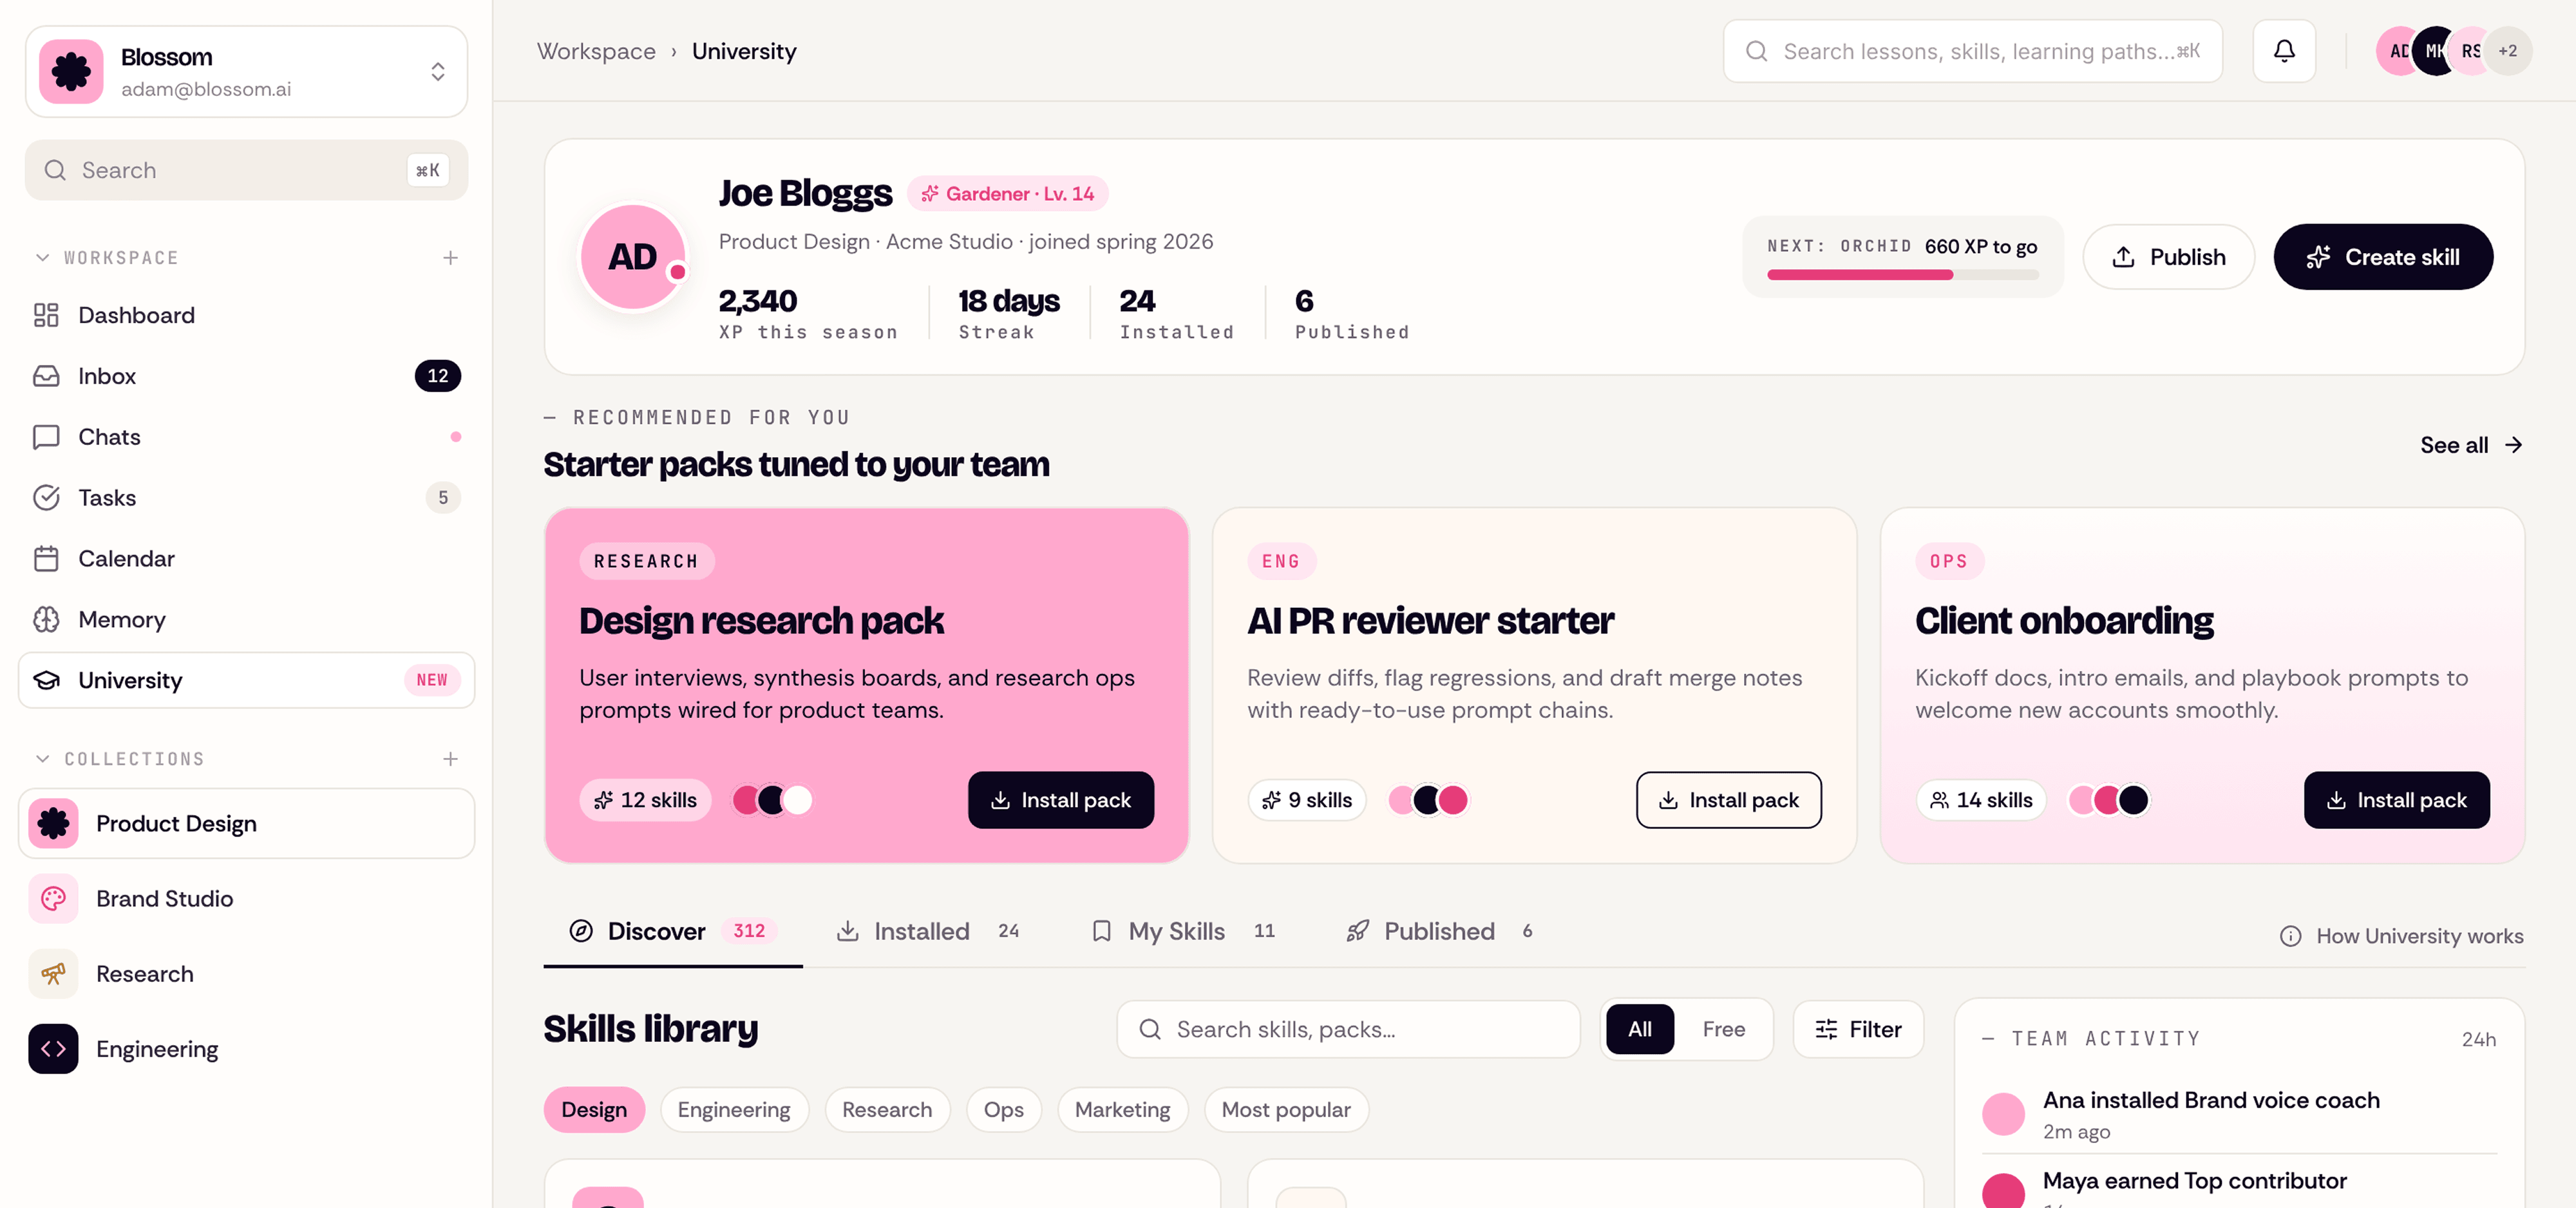The image size is (2576, 1208).
Task: Click AI PR reviewer member avatars
Action: [1427, 800]
